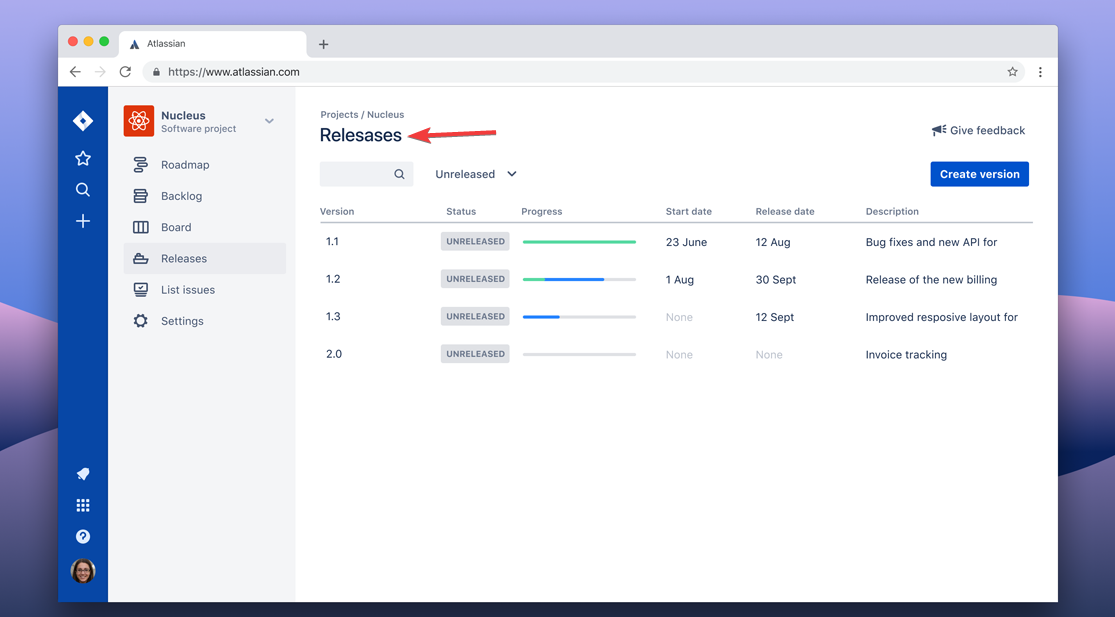The height and width of the screenshot is (617, 1115).
Task: Click the starred items icon
Action: point(83,157)
